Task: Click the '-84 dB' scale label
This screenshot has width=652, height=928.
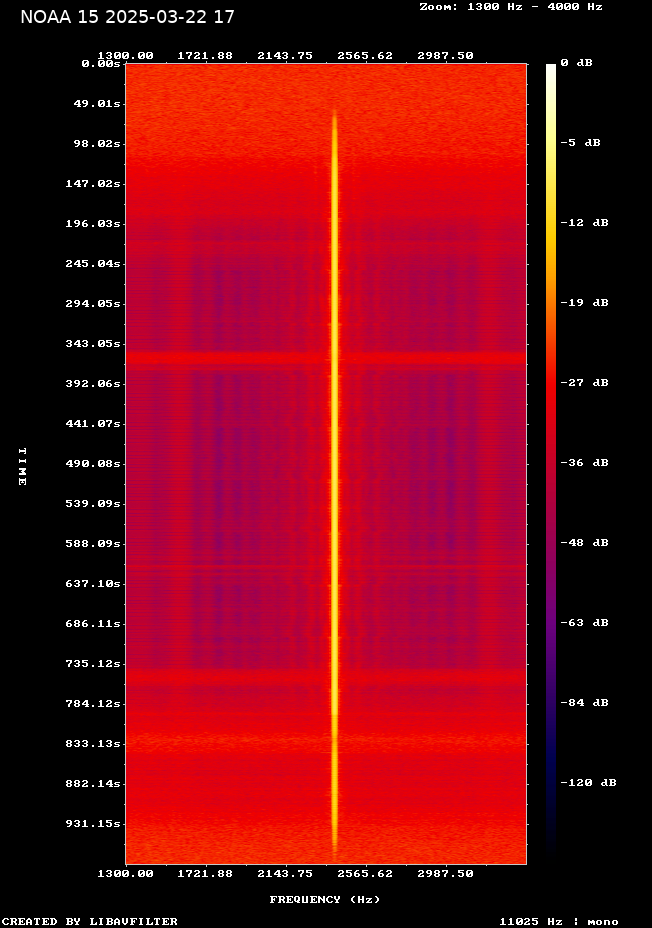Action: [x=584, y=703]
